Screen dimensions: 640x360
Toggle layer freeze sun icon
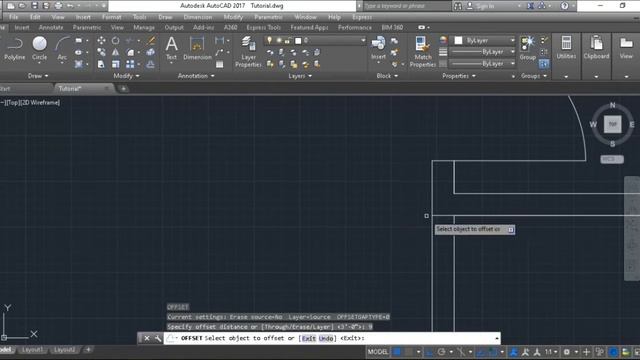tap(279, 40)
